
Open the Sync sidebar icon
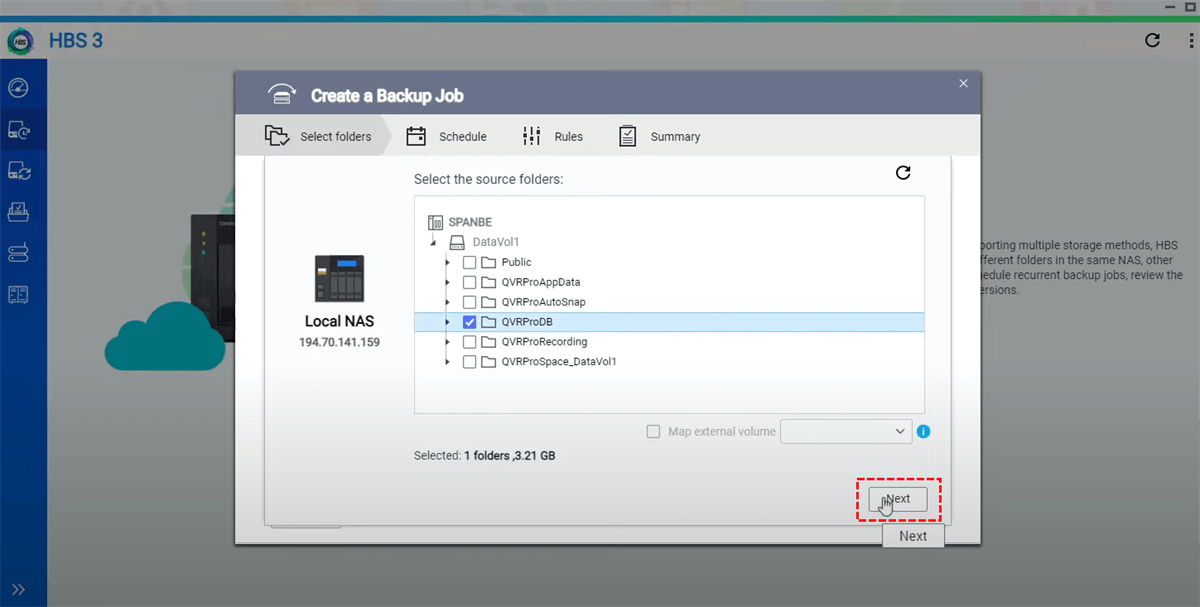pyautogui.click(x=18, y=171)
